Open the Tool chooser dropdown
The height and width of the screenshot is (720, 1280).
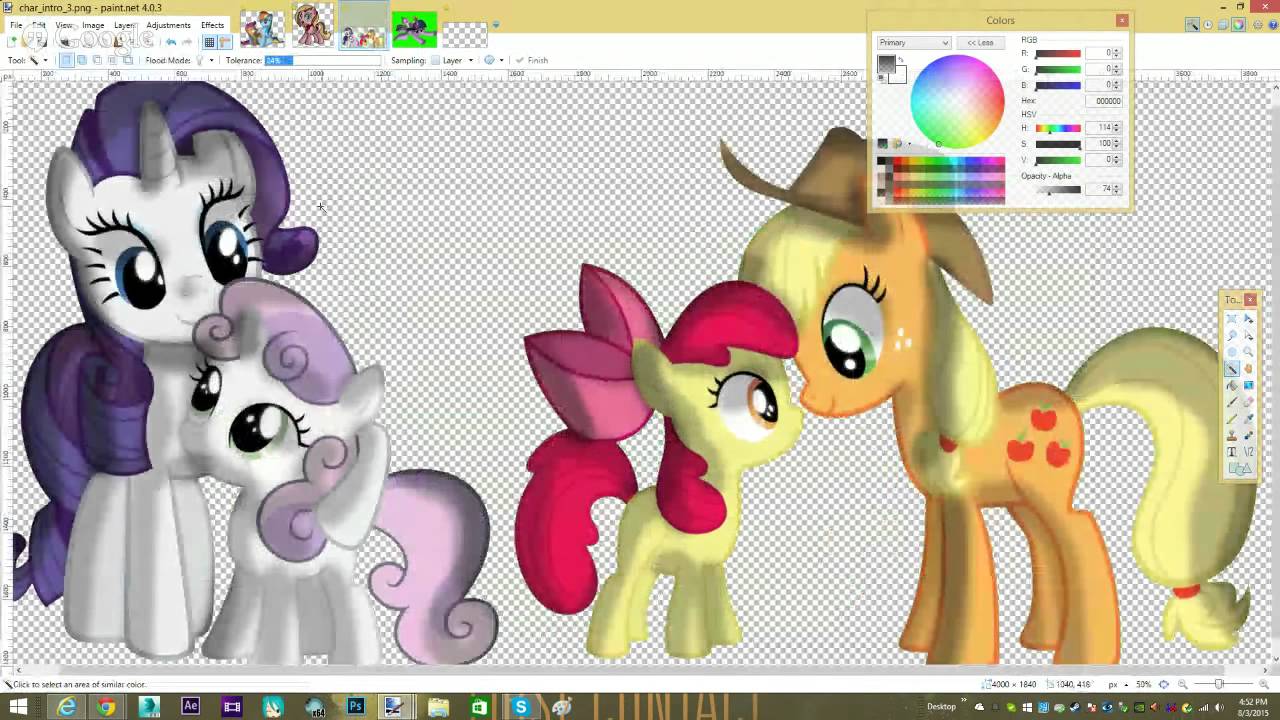pyautogui.click(x=38, y=60)
